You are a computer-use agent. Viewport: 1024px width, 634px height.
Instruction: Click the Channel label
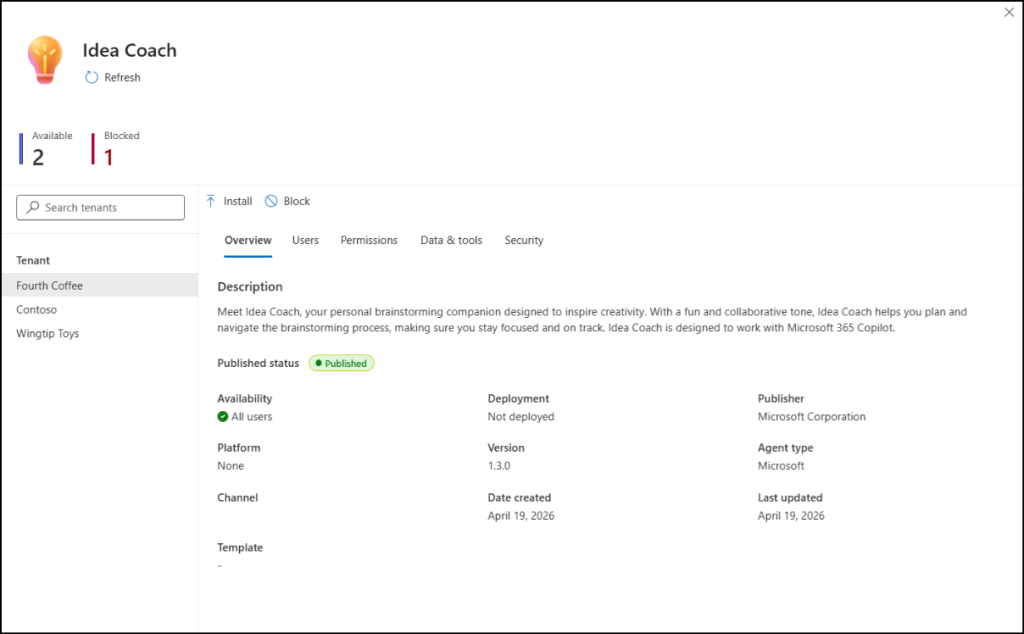pyautogui.click(x=238, y=498)
